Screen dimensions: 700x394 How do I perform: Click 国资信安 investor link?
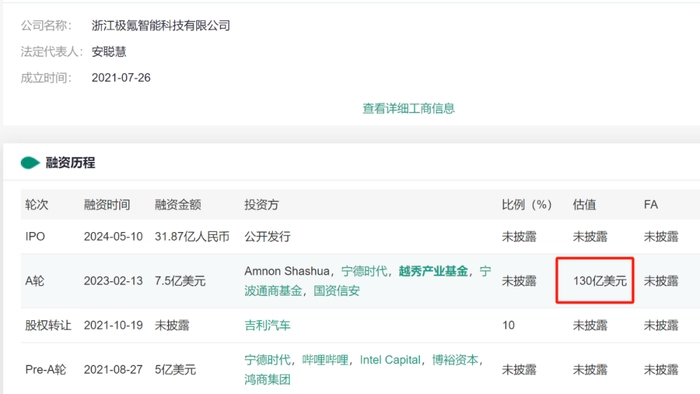click(336, 291)
